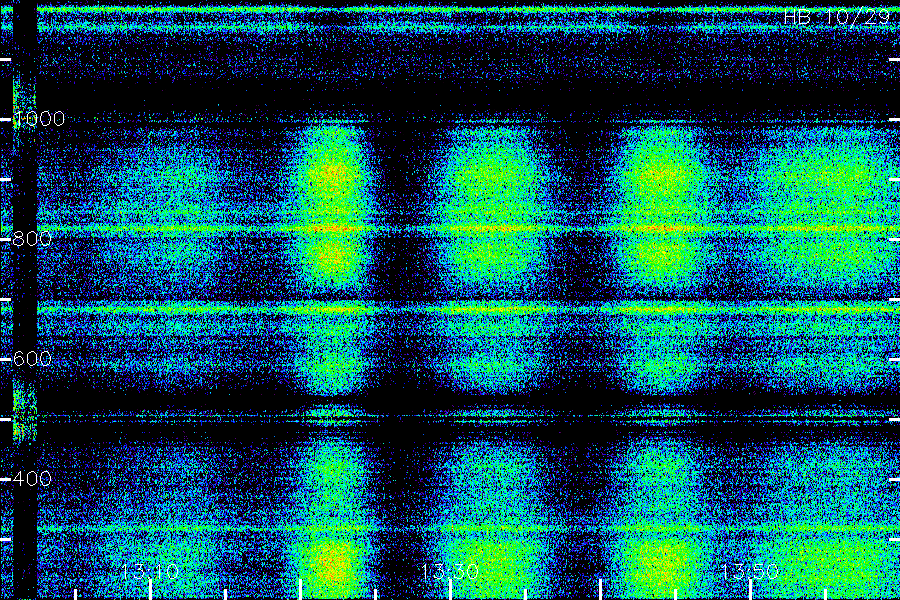
Task: Click the HB 10/29 header text
Action: point(837,17)
